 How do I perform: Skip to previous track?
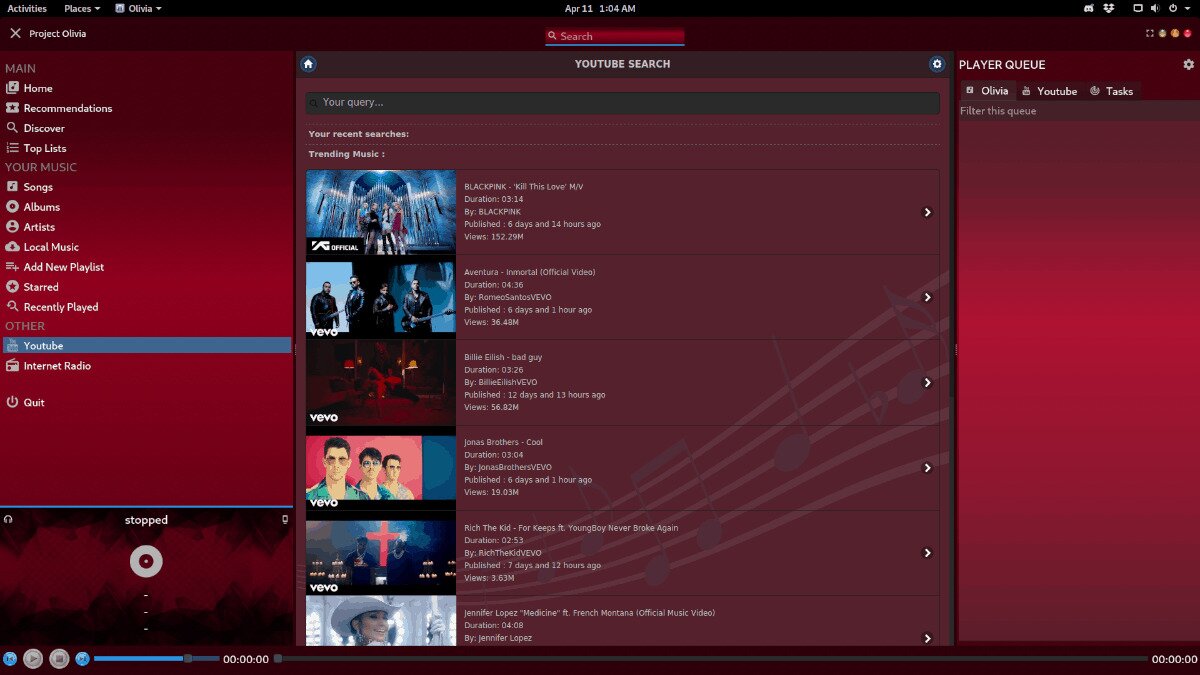(10, 659)
